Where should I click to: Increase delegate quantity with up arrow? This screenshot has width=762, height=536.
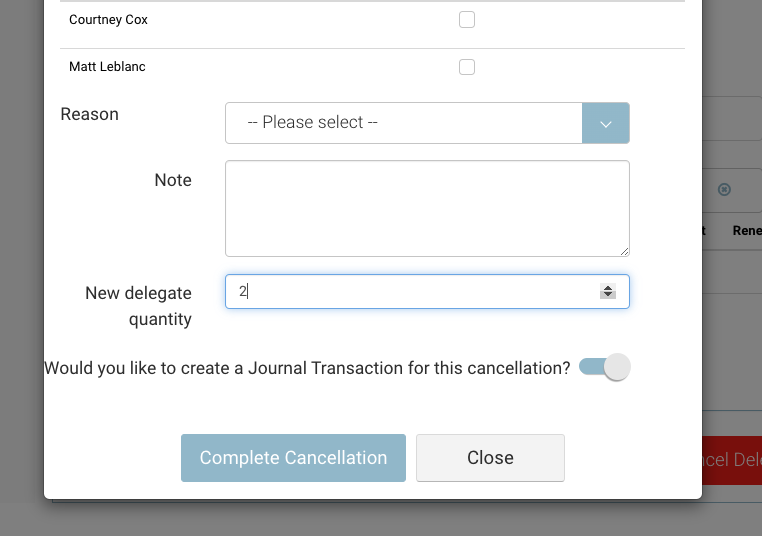(x=607, y=287)
